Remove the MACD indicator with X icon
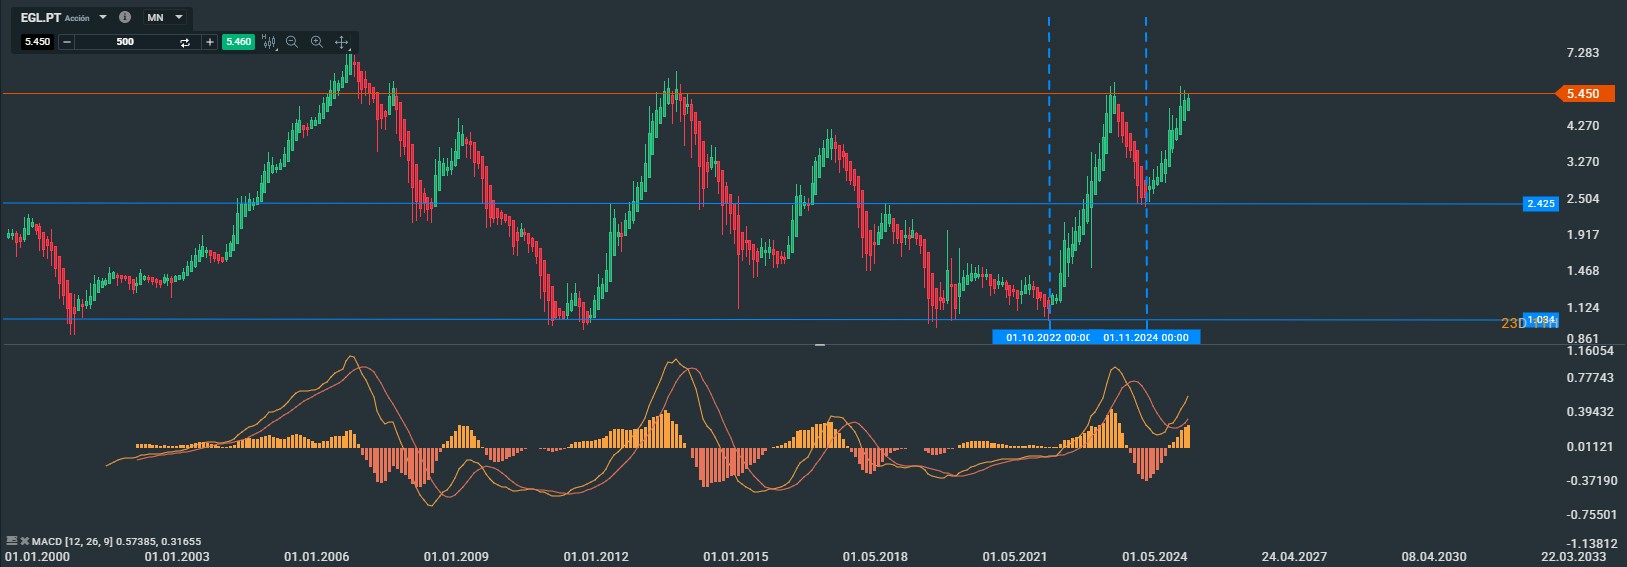 (x=25, y=541)
